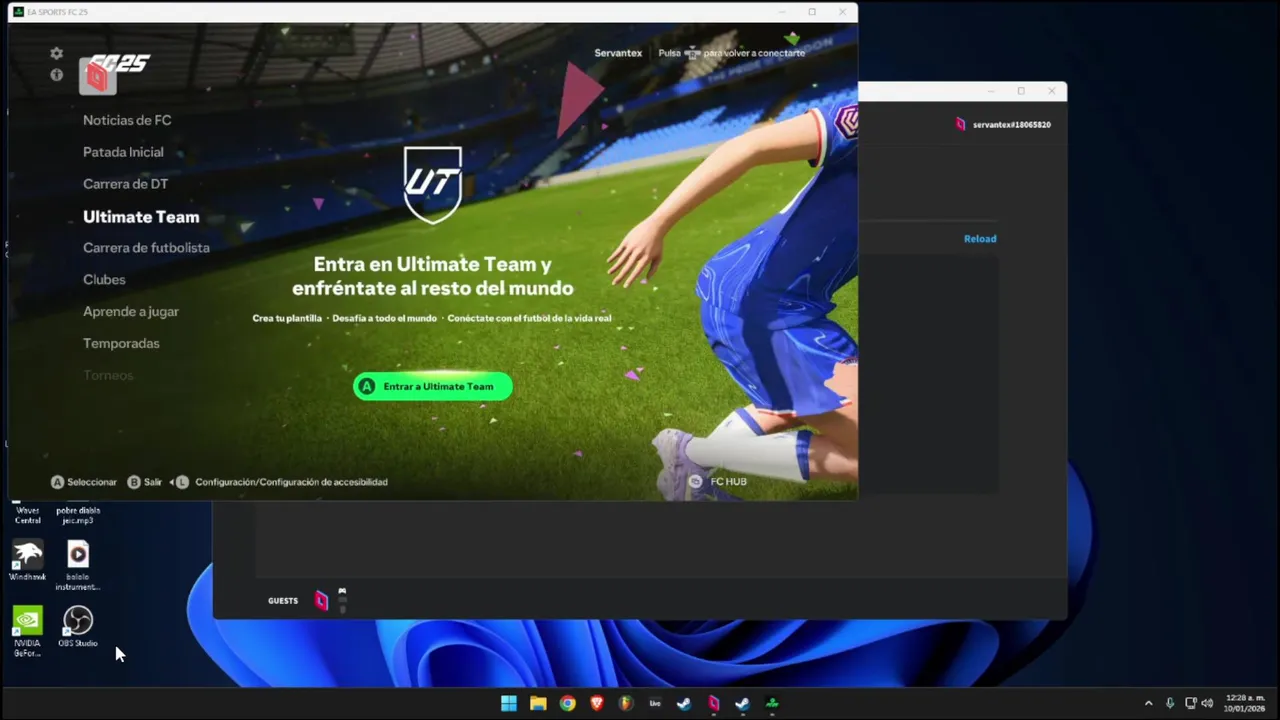
Task: Click the microphone tray icon
Action: tap(1169, 703)
